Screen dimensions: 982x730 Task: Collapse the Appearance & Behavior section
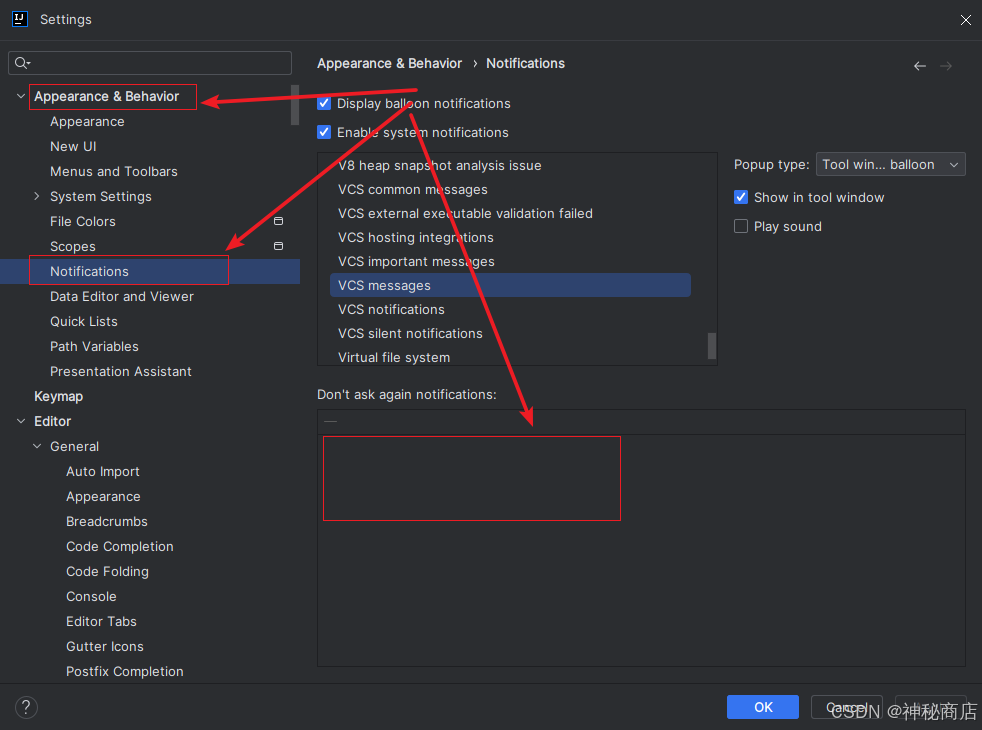(x=21, y=96)
